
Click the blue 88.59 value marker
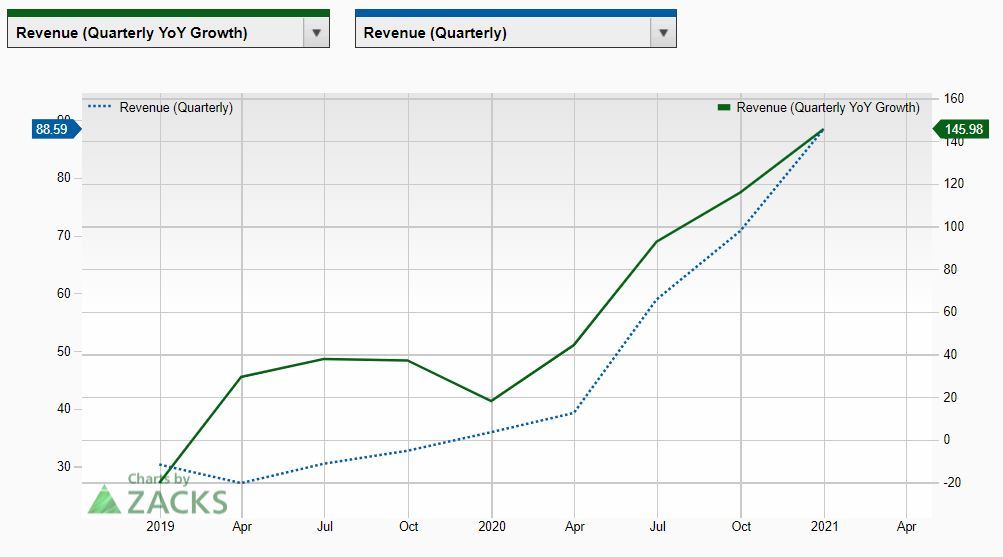[x=54, y=129]
